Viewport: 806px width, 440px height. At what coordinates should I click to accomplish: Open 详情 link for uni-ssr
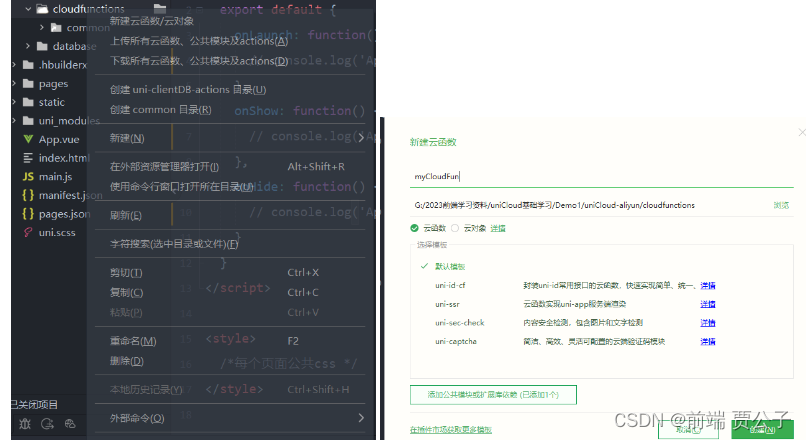708,304
